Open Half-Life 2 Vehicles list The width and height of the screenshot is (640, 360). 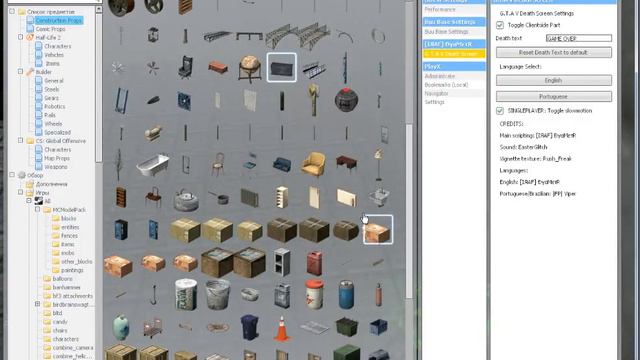[x=54, y=55]
